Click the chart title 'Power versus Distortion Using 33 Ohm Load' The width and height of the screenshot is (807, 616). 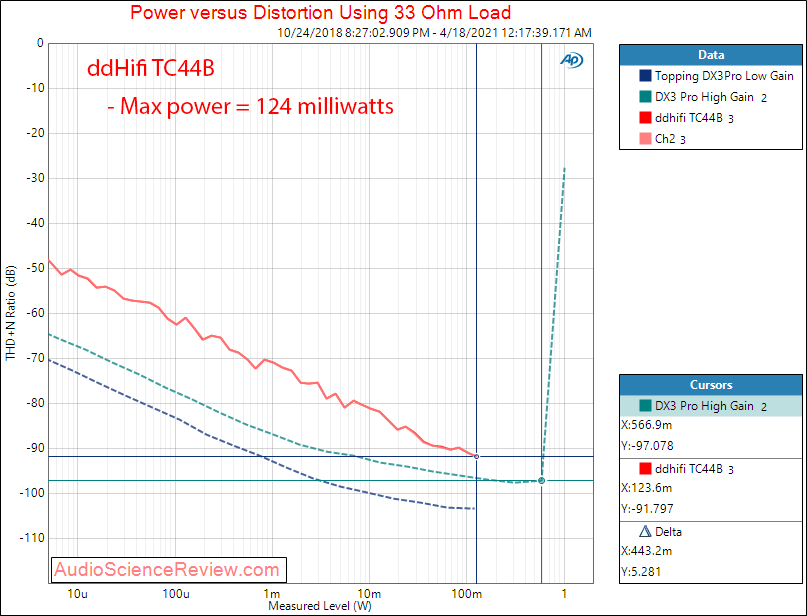(321, 12)
